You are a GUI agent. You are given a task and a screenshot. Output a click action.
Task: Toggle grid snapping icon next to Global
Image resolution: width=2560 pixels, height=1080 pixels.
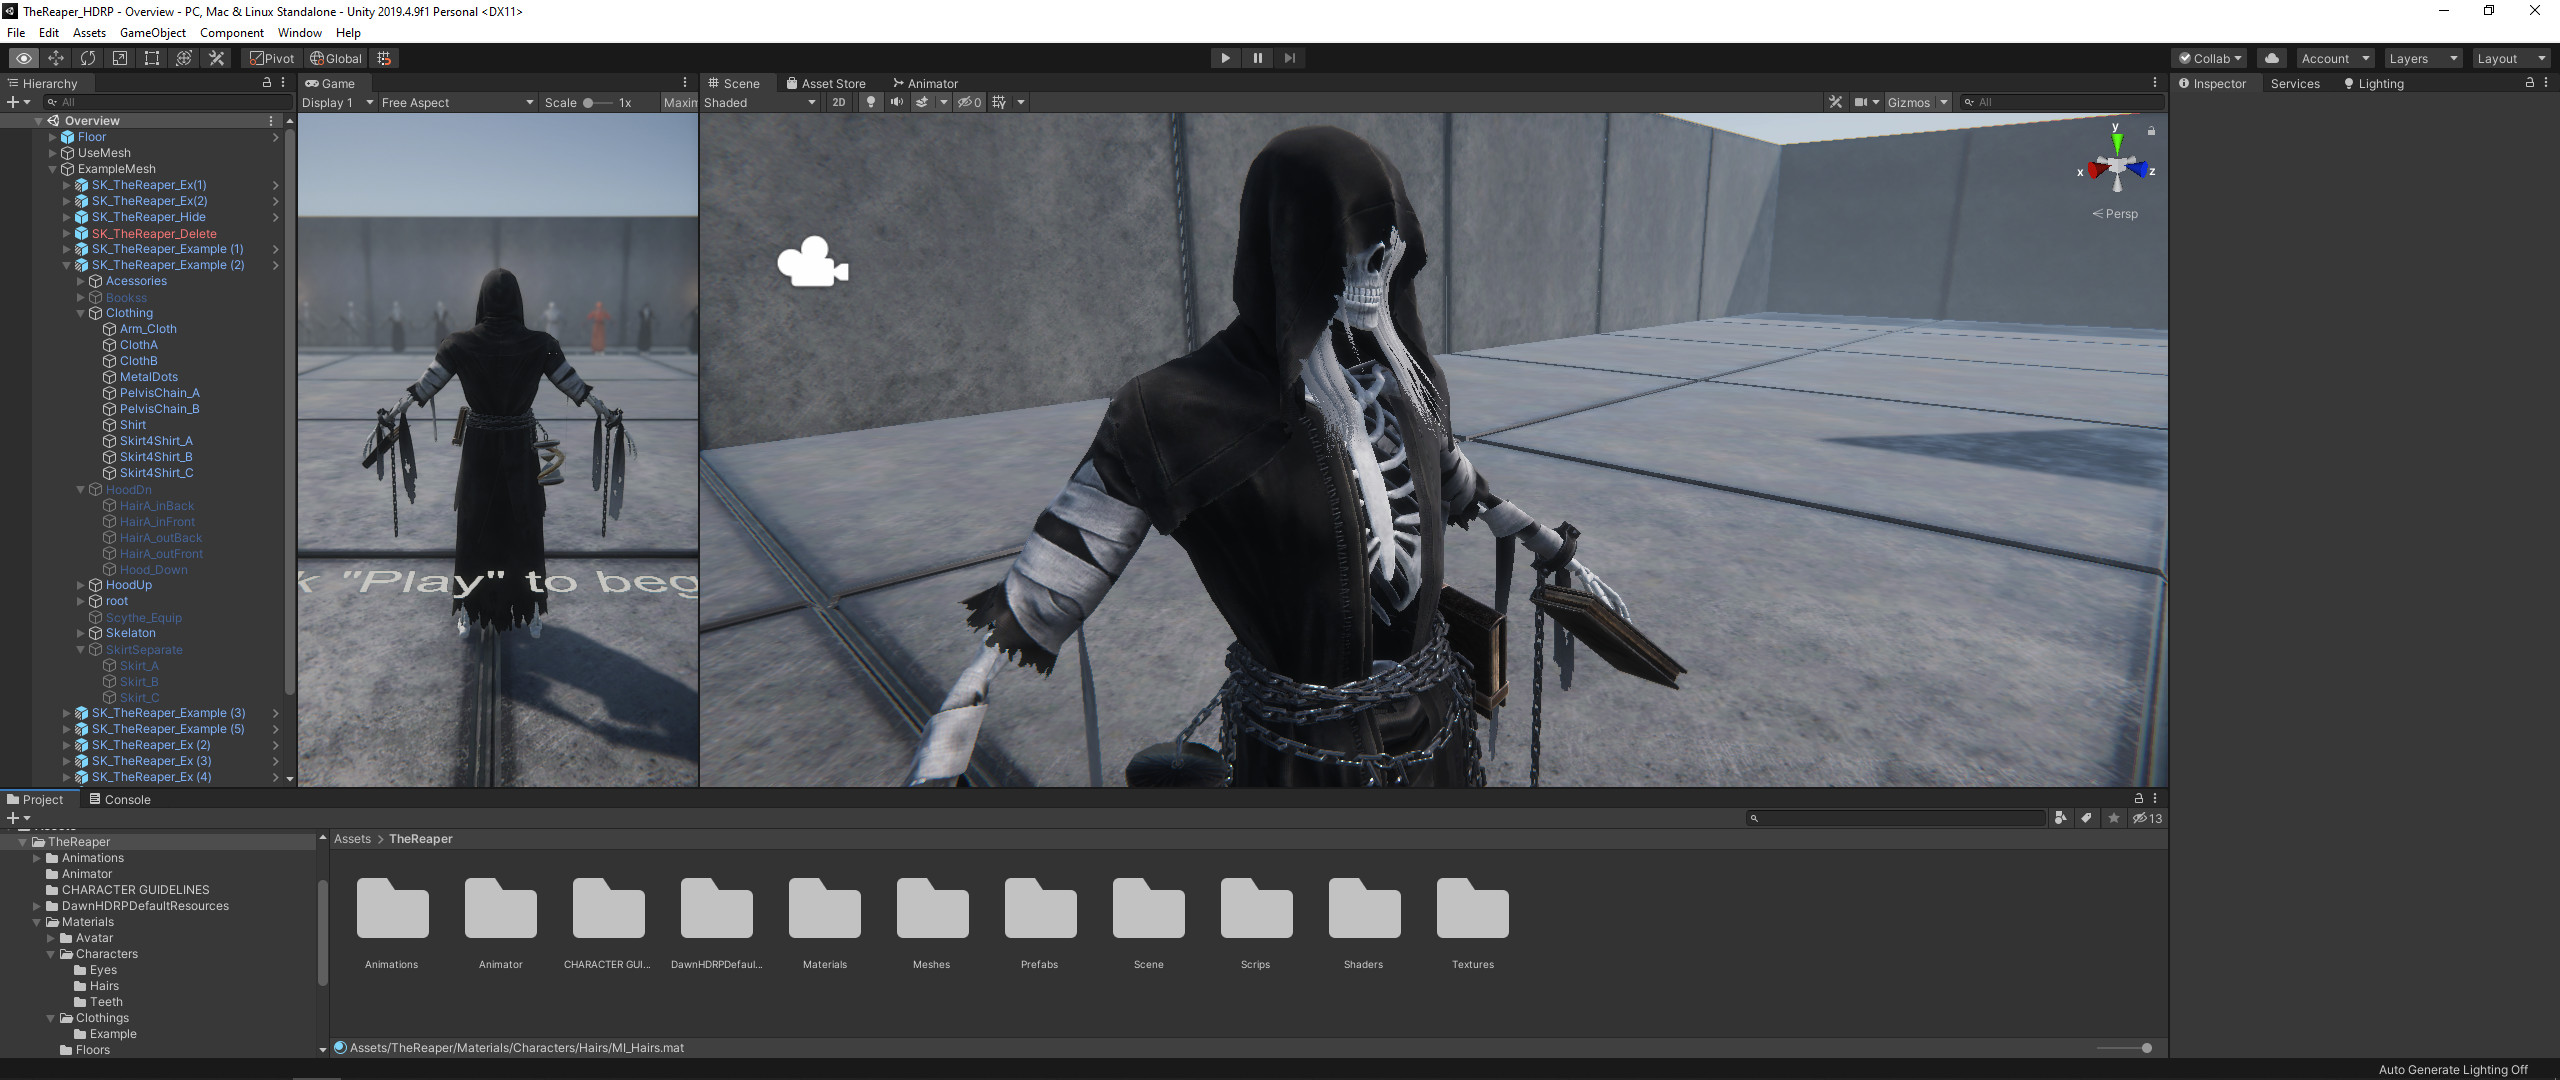(384, 58)
